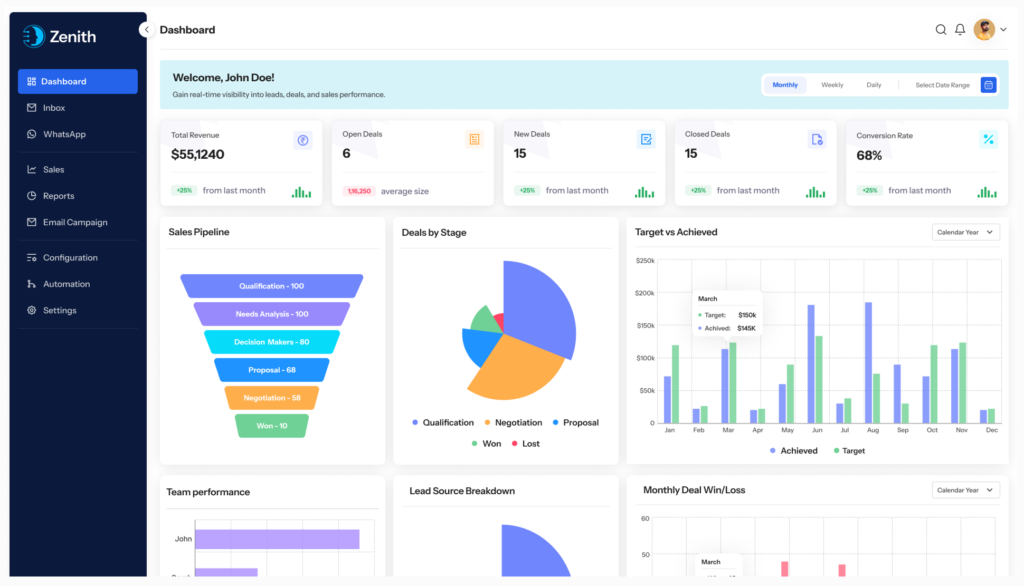Click the Select Date Range text
Viewport: 1024px width, 586px height.
[942, 85]
